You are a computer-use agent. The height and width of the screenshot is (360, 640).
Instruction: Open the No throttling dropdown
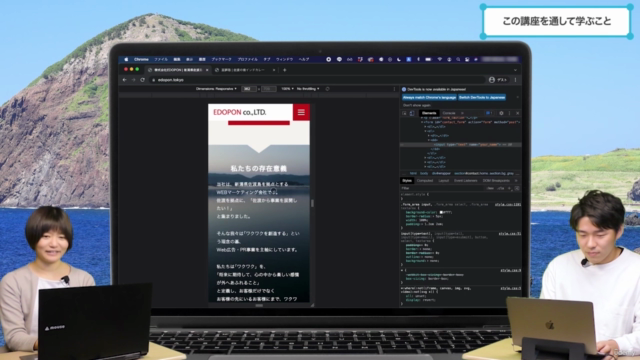pos(308,89)
